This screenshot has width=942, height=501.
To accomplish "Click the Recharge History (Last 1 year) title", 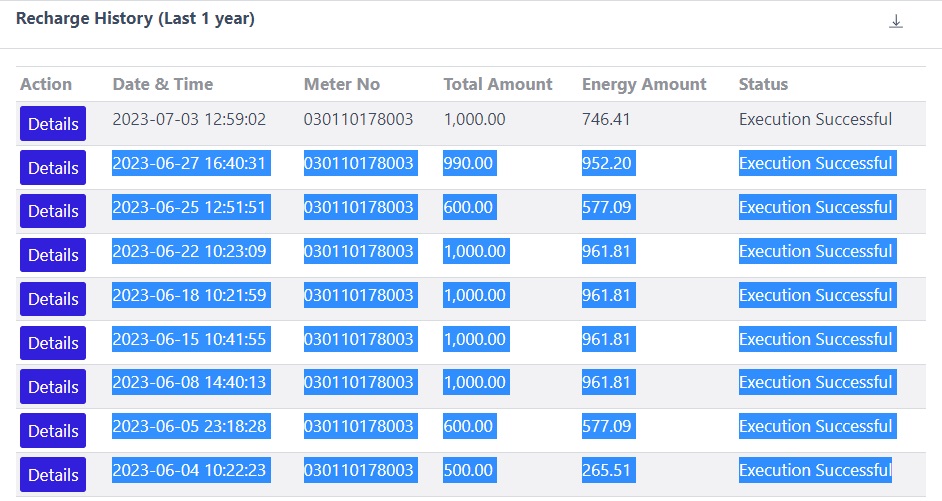I will pos(135,19).
